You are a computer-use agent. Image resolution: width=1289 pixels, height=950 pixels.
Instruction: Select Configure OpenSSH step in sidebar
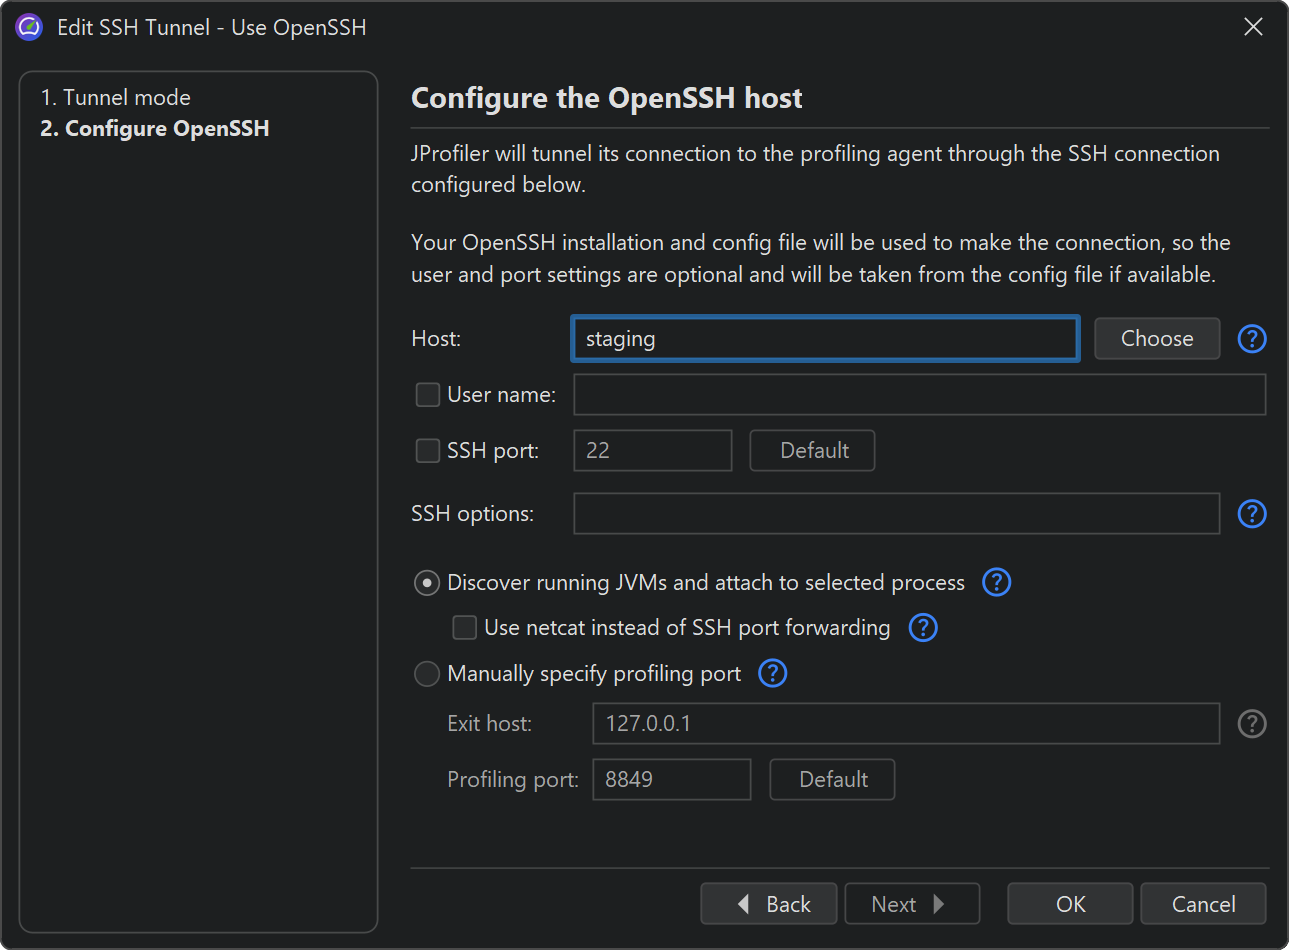tap(155, 128)
